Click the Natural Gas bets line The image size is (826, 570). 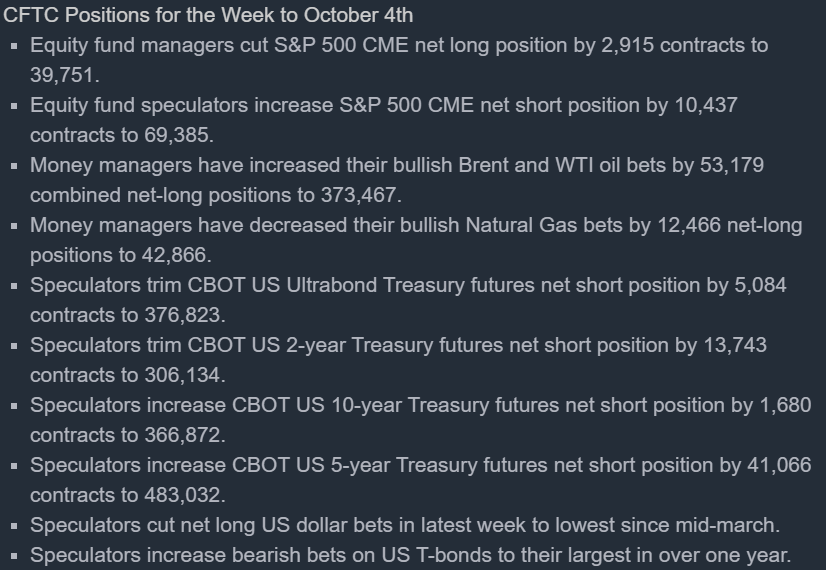(x=416, y=225)
